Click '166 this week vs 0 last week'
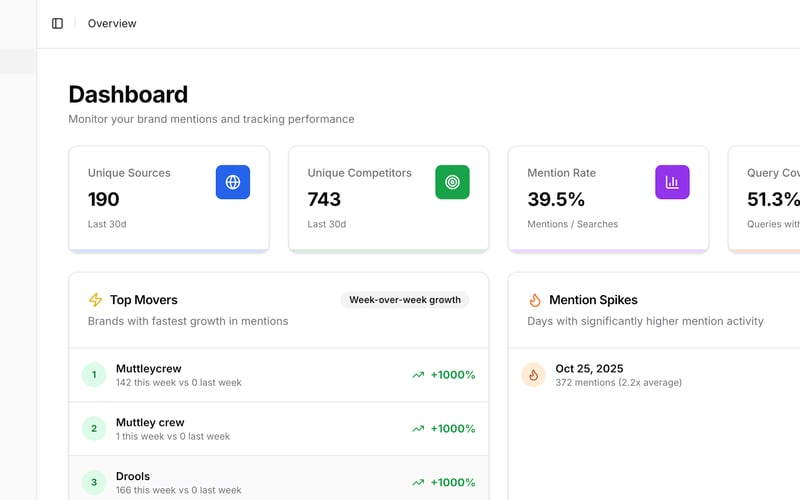Screen dimensions: 800x500 tap(179, 490)
